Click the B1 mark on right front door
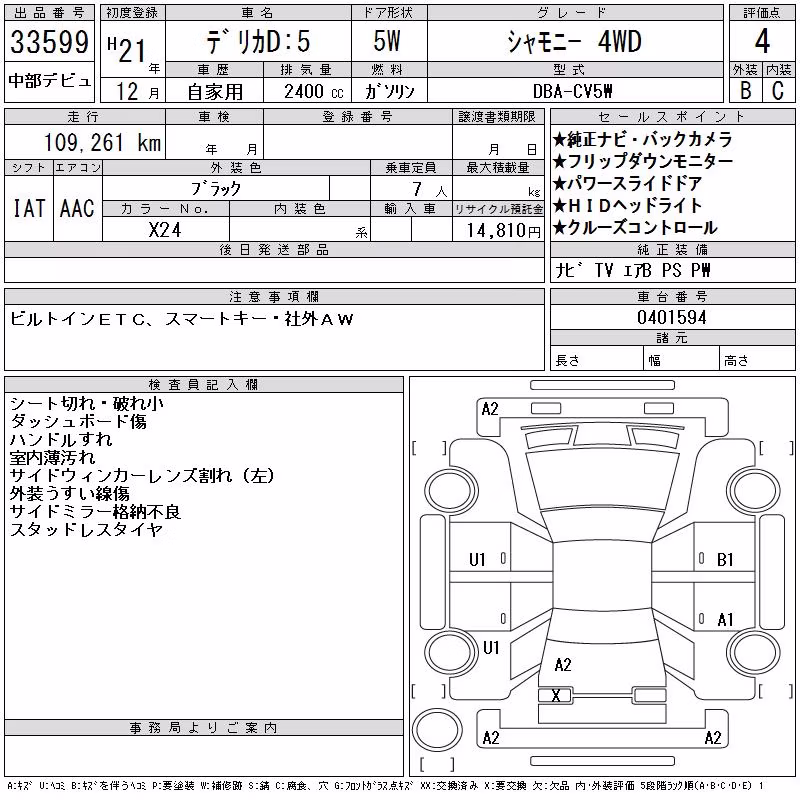The image size is (800, 800). (725, 560)
